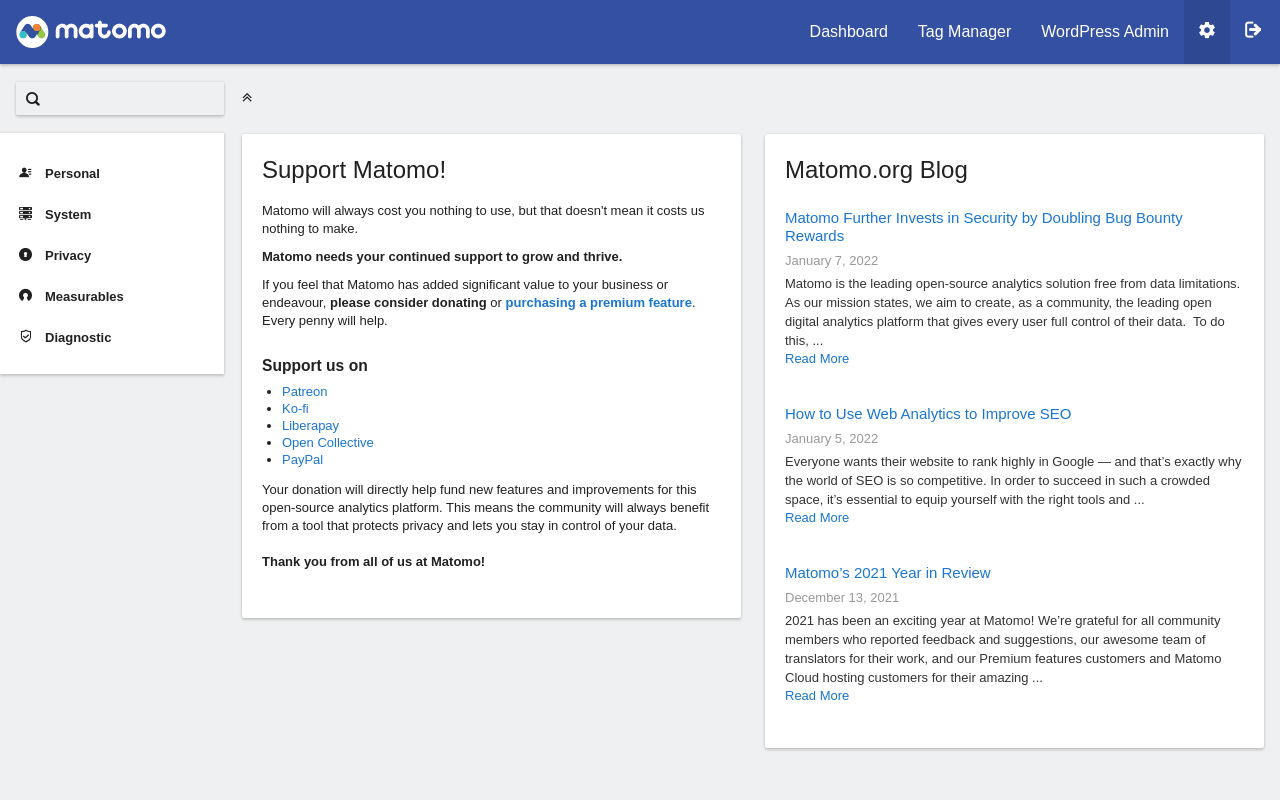Viewport: 1280px width, 800px height.
Task: Click the Matomo logo
Action: [91, 32]
